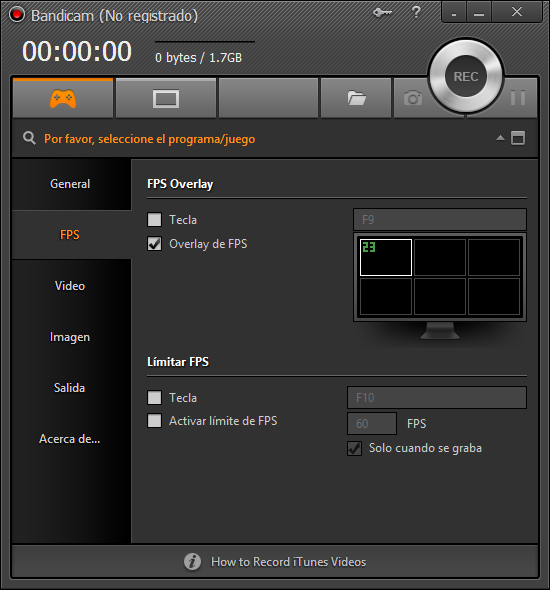Uncheck the Overlay de FPS checkbox
This screenshot has width=550, height=590.
(x=154, y=244)
